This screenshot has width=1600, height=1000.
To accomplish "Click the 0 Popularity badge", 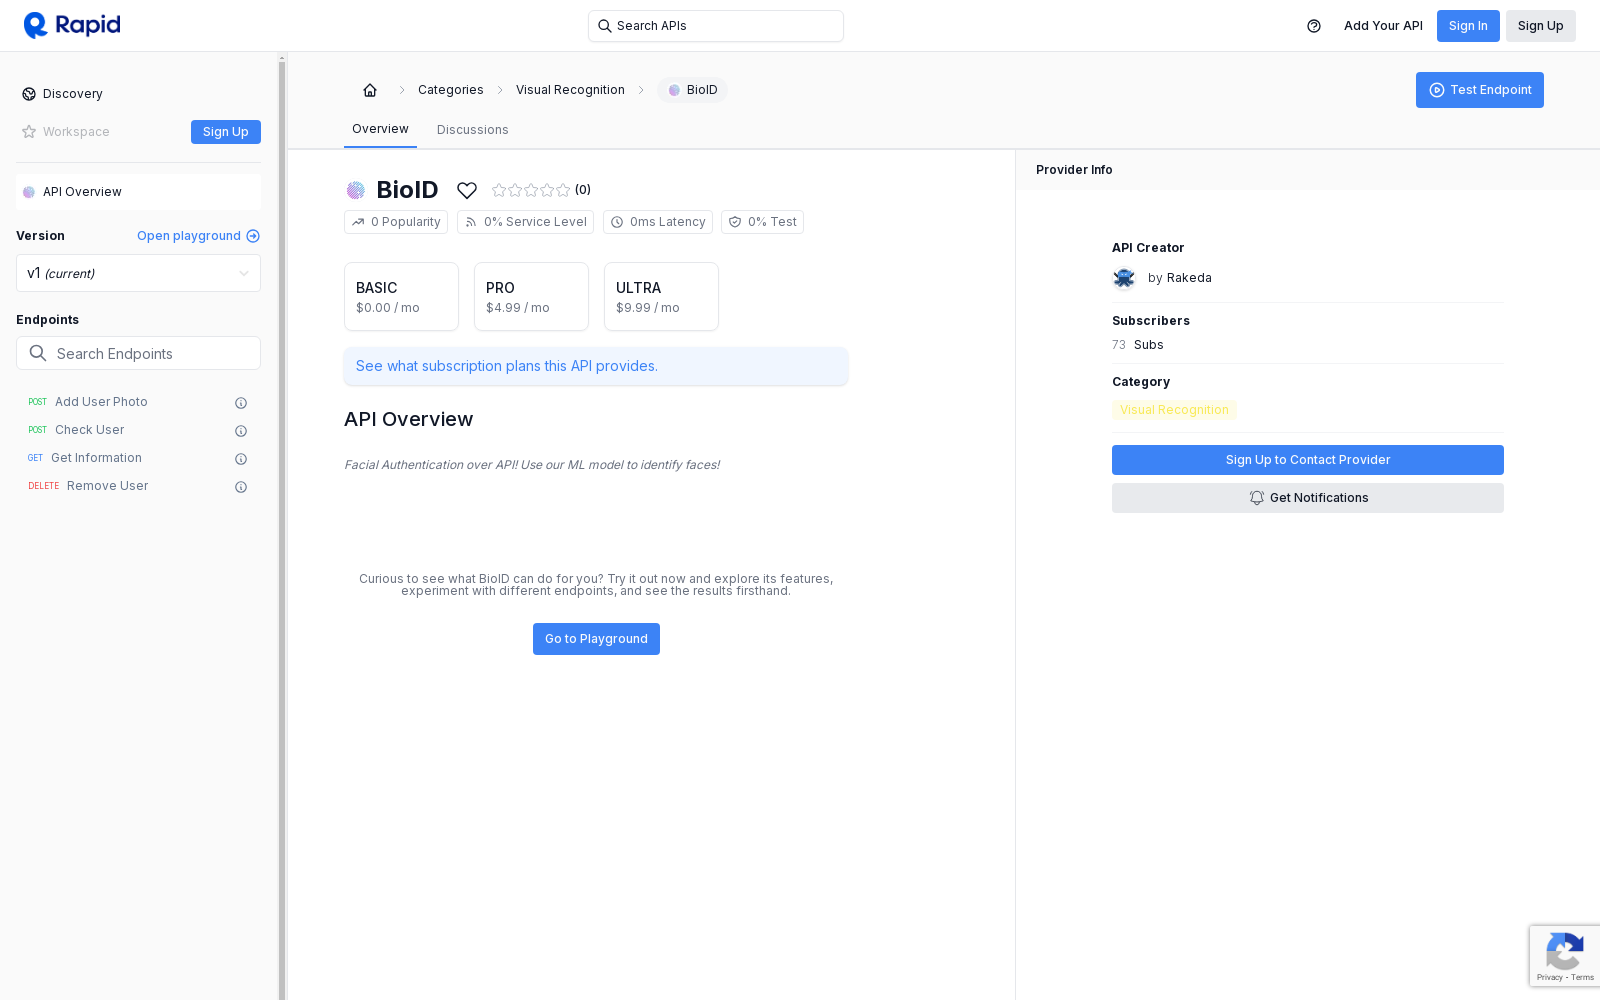I will click(x=396, y=222).
